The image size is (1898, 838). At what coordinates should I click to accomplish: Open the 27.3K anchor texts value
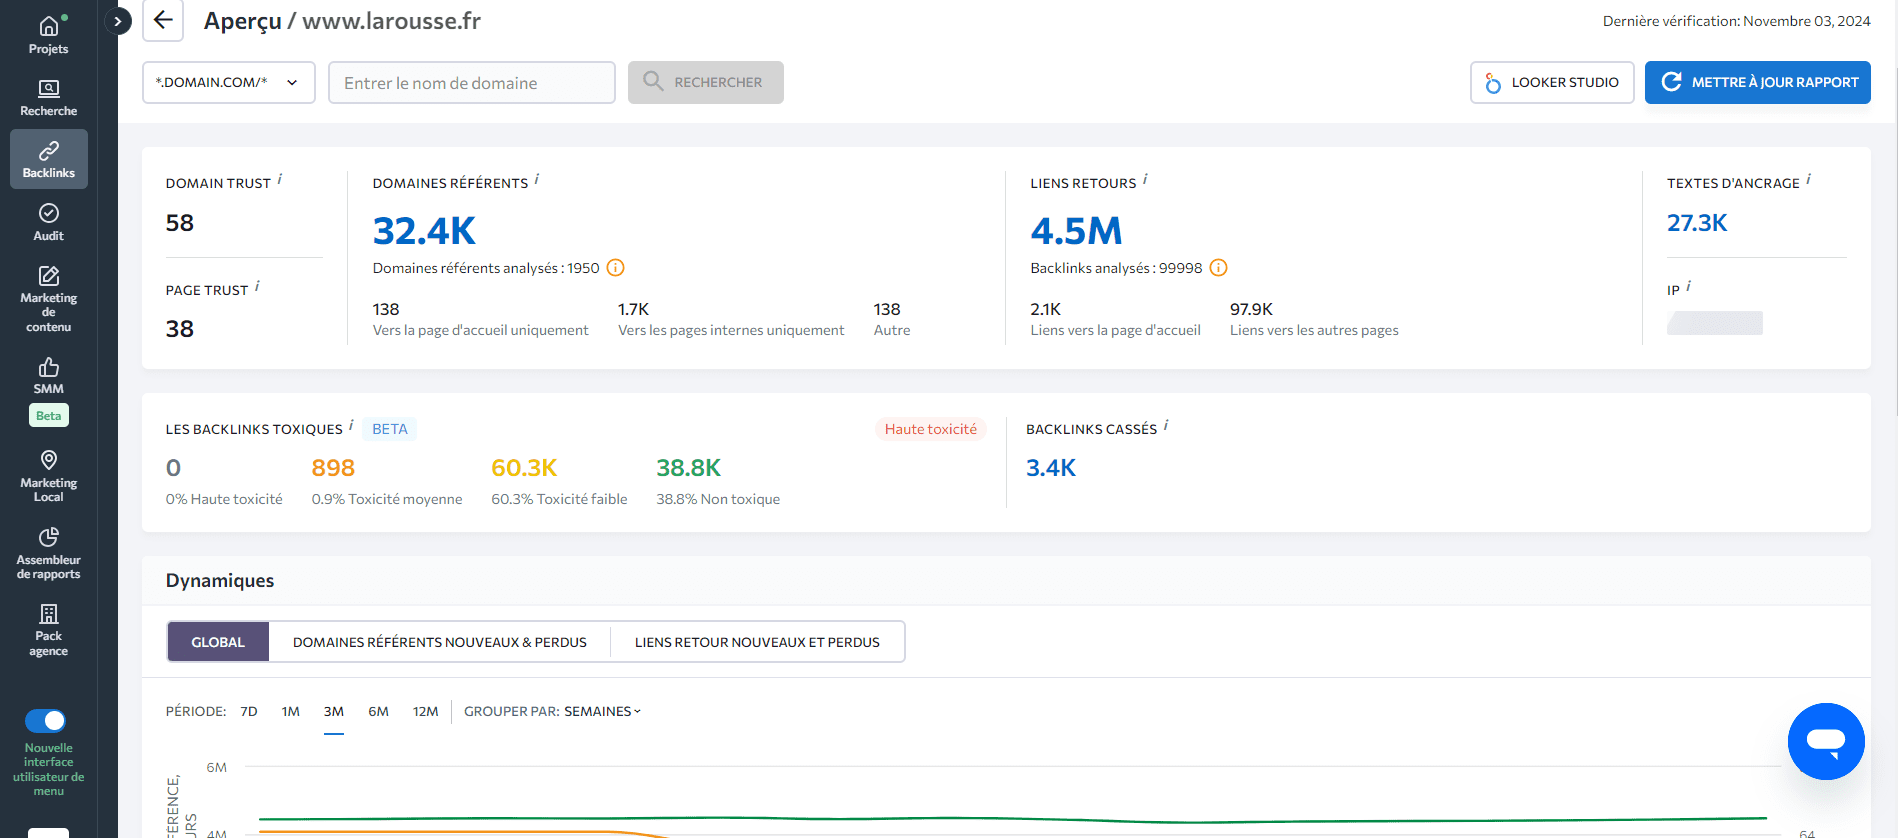click(1696, 223)
